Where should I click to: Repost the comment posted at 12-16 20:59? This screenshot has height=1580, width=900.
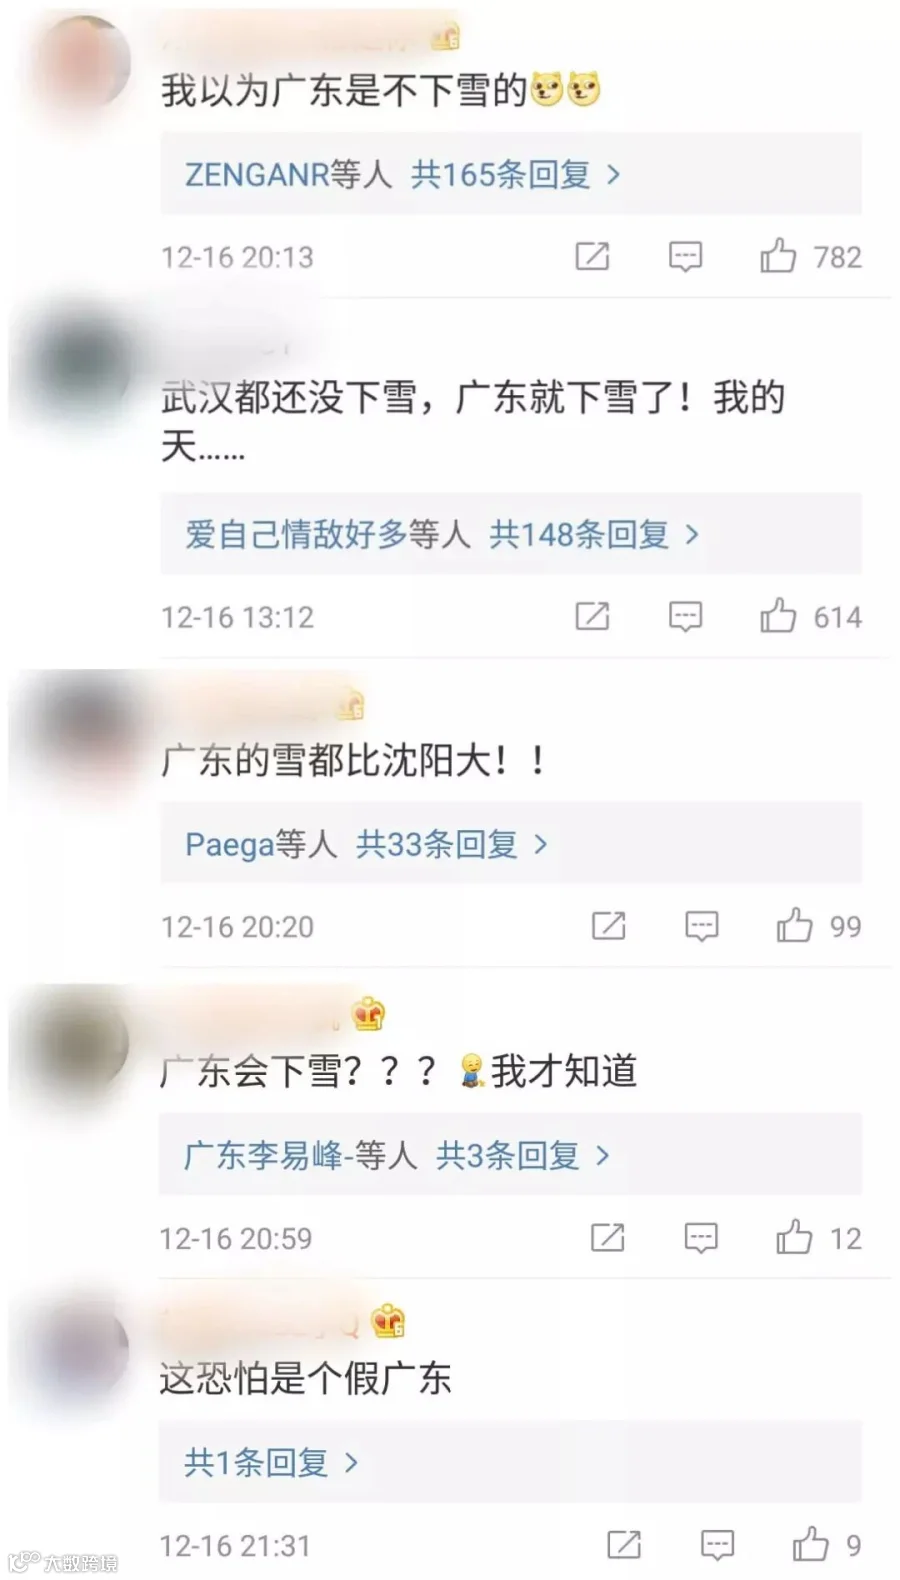(607, 1237)
